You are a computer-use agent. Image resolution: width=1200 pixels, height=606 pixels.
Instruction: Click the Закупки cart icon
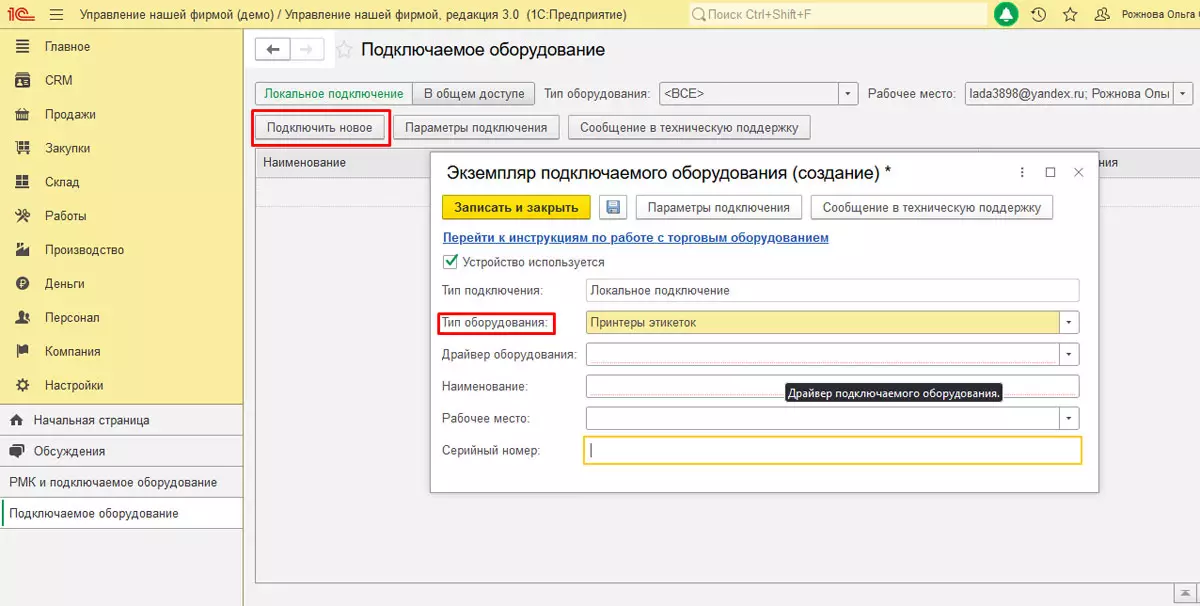(x=23, y=148)
